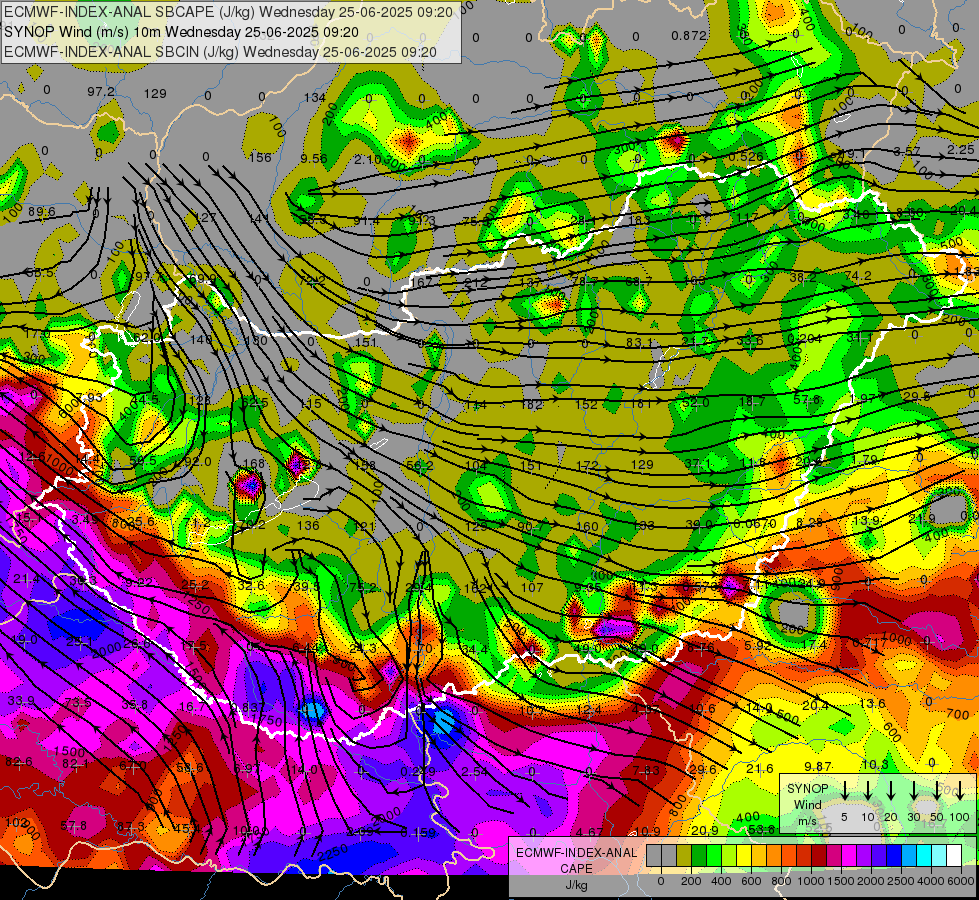979x900 pixels.
Task: Click the 21.6 value on the map
Action: point(760,769)
